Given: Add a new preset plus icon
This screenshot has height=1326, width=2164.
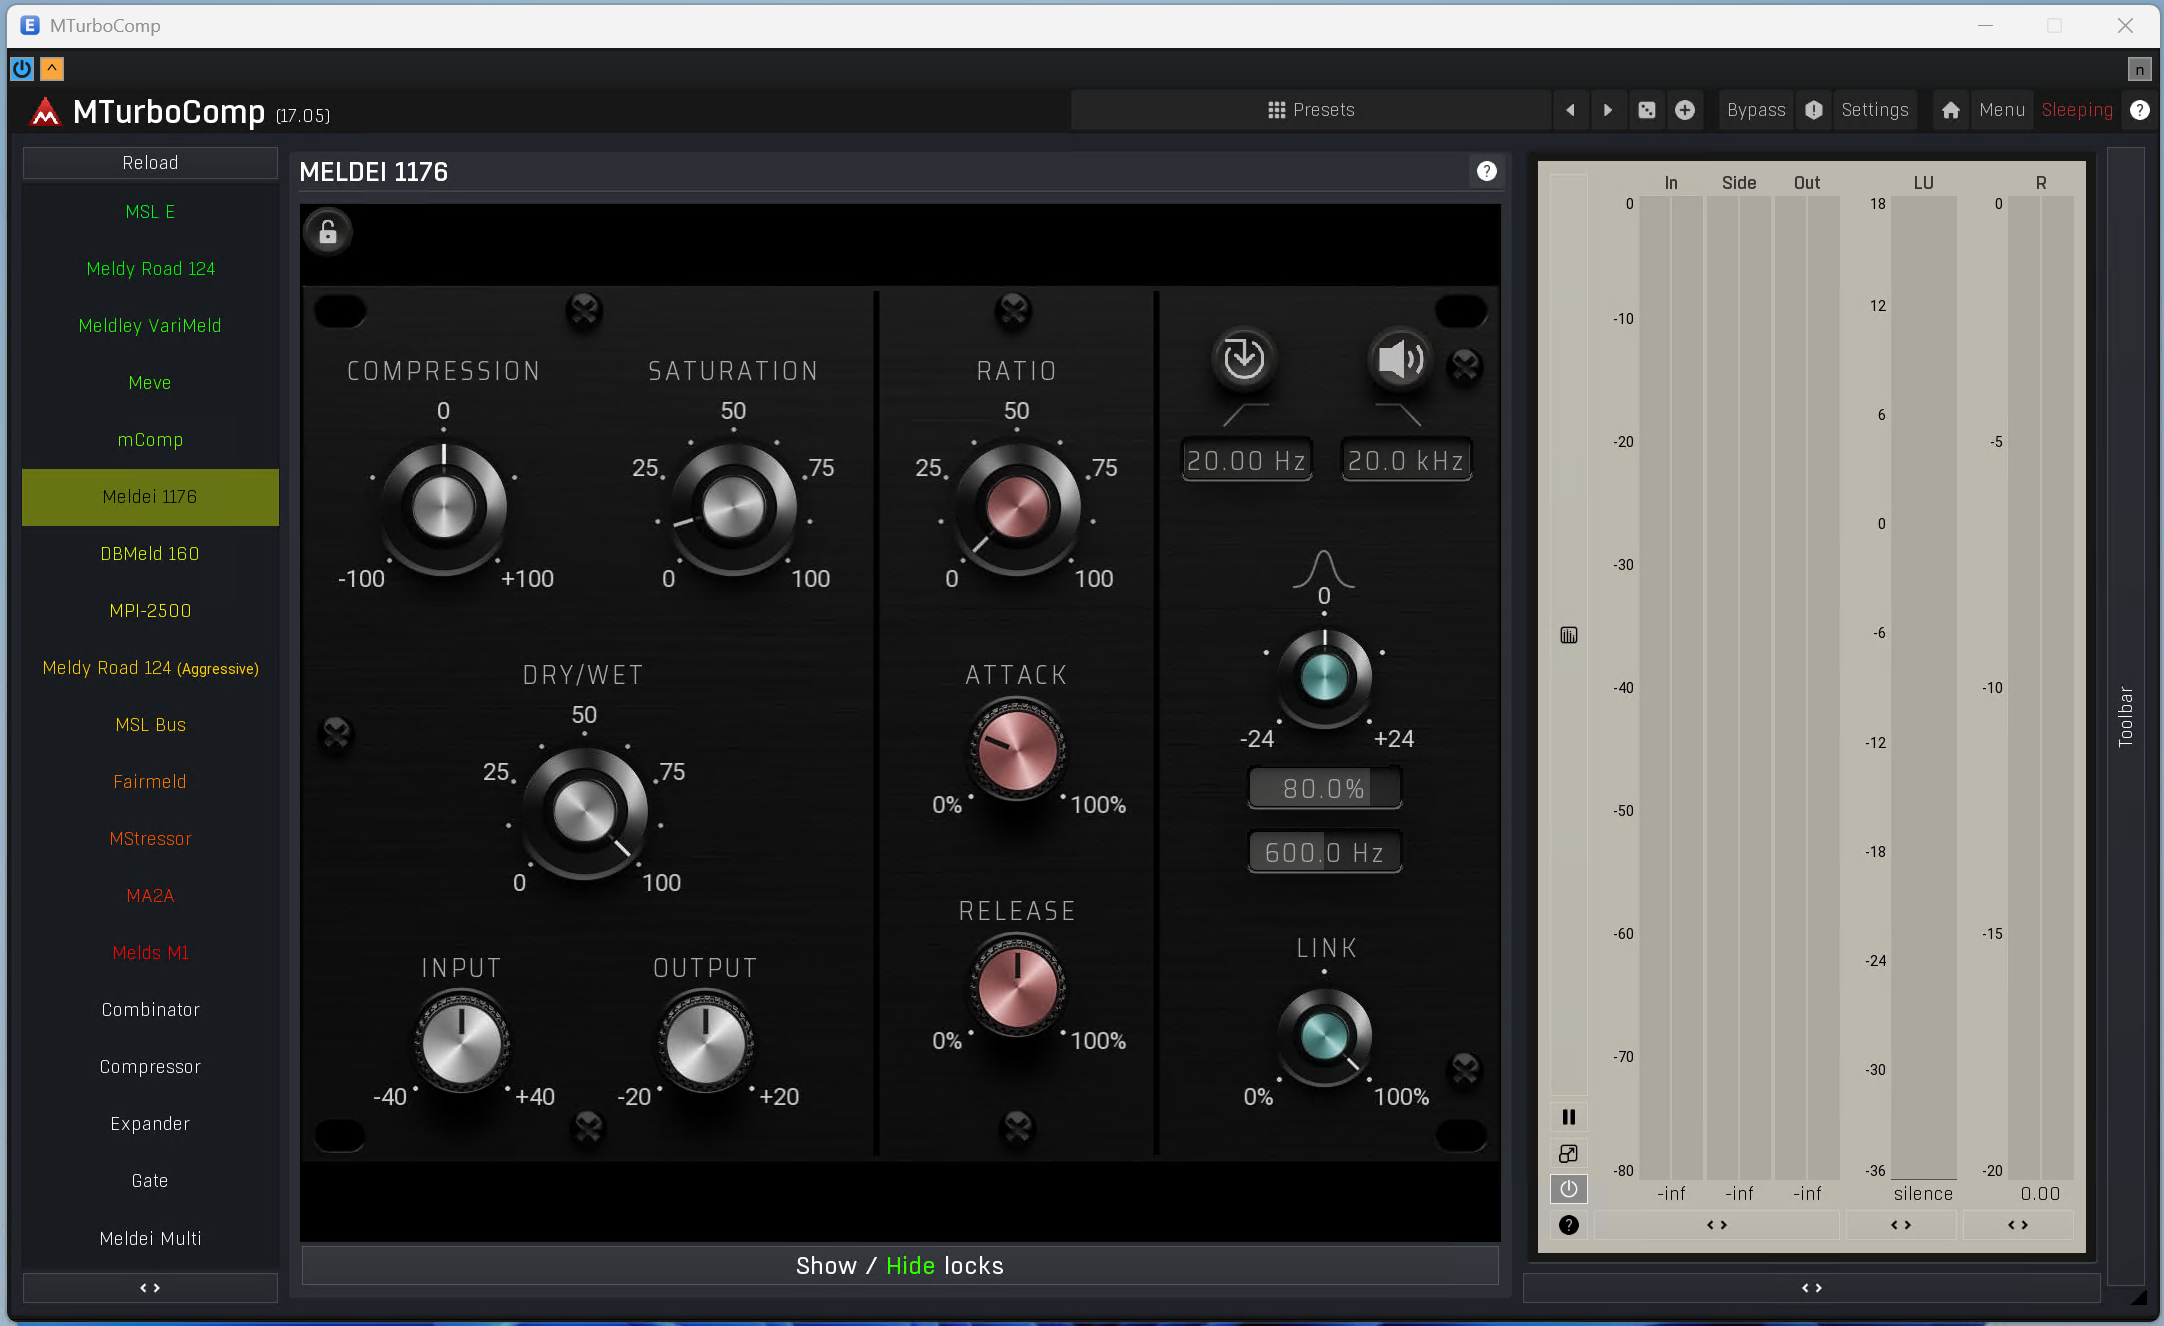Looking at the screenshot, I should coord(1685,110).
